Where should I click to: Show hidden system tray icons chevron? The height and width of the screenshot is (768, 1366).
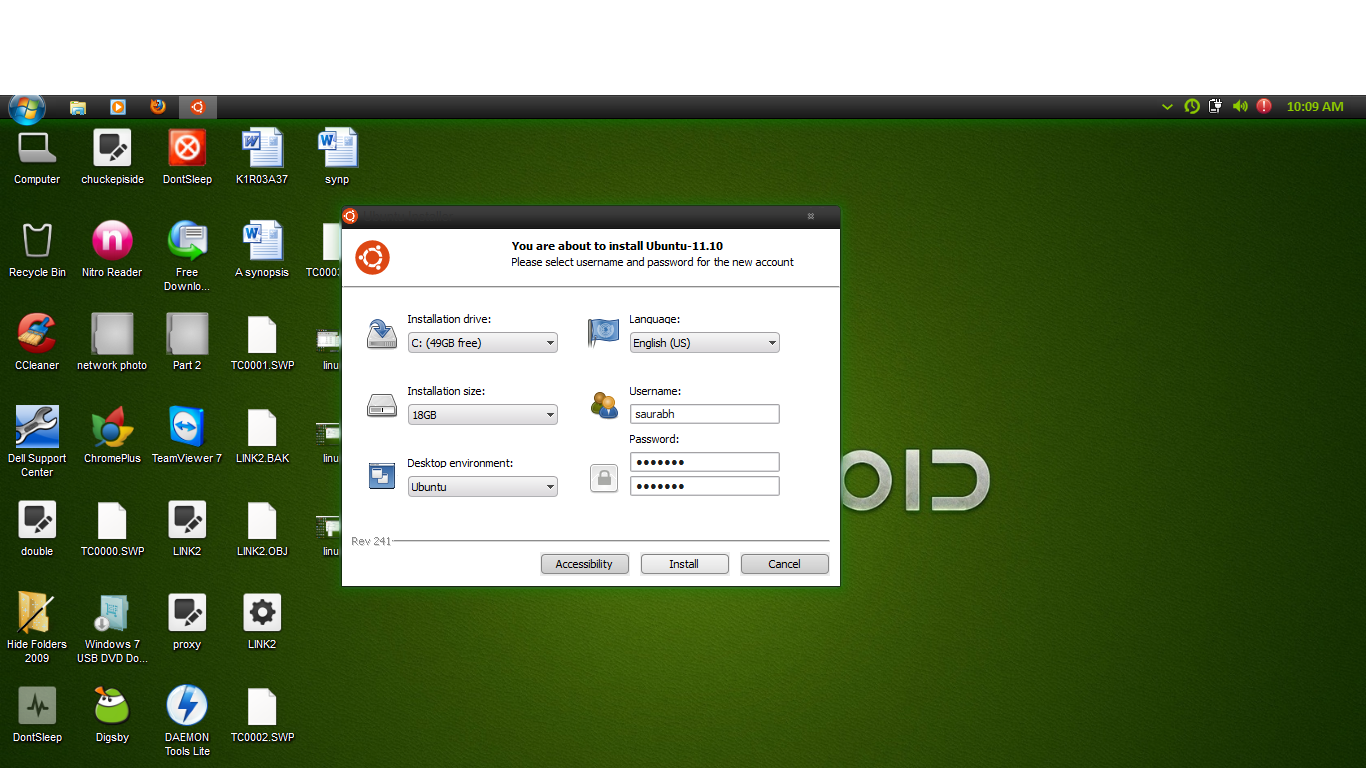coord(1167,107)
